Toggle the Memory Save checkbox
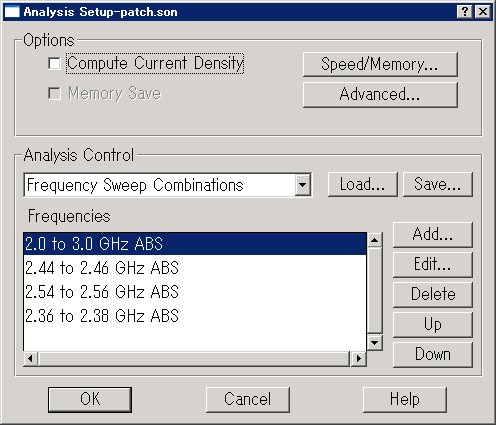The image size is (496, 425). pos(54,93)
